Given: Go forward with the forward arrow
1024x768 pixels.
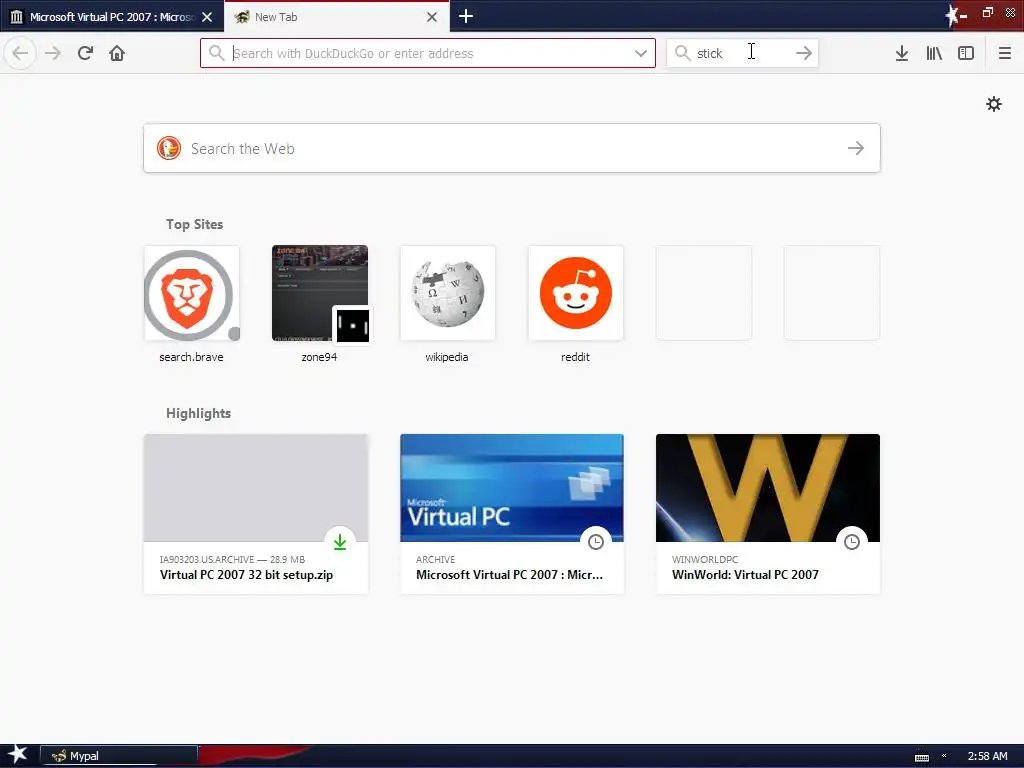Looking at the screenshot, I should click(x=53, y=53).
